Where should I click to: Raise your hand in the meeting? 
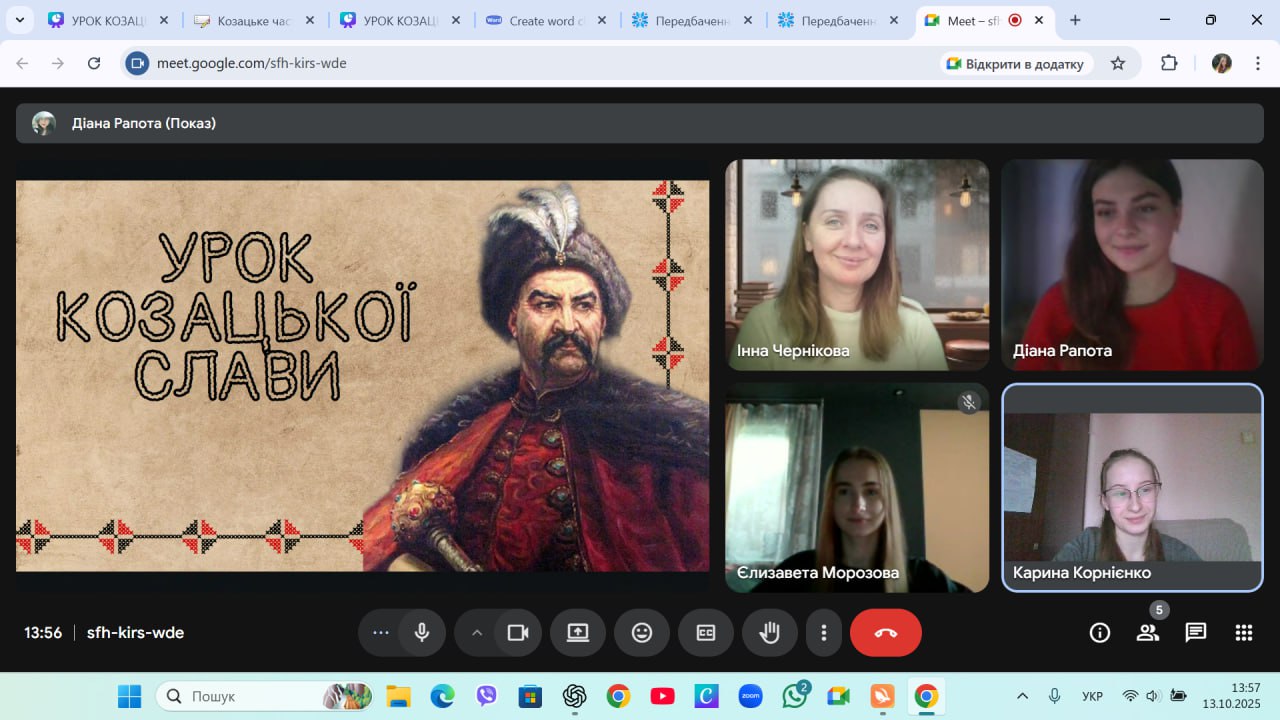coord(769,632)
